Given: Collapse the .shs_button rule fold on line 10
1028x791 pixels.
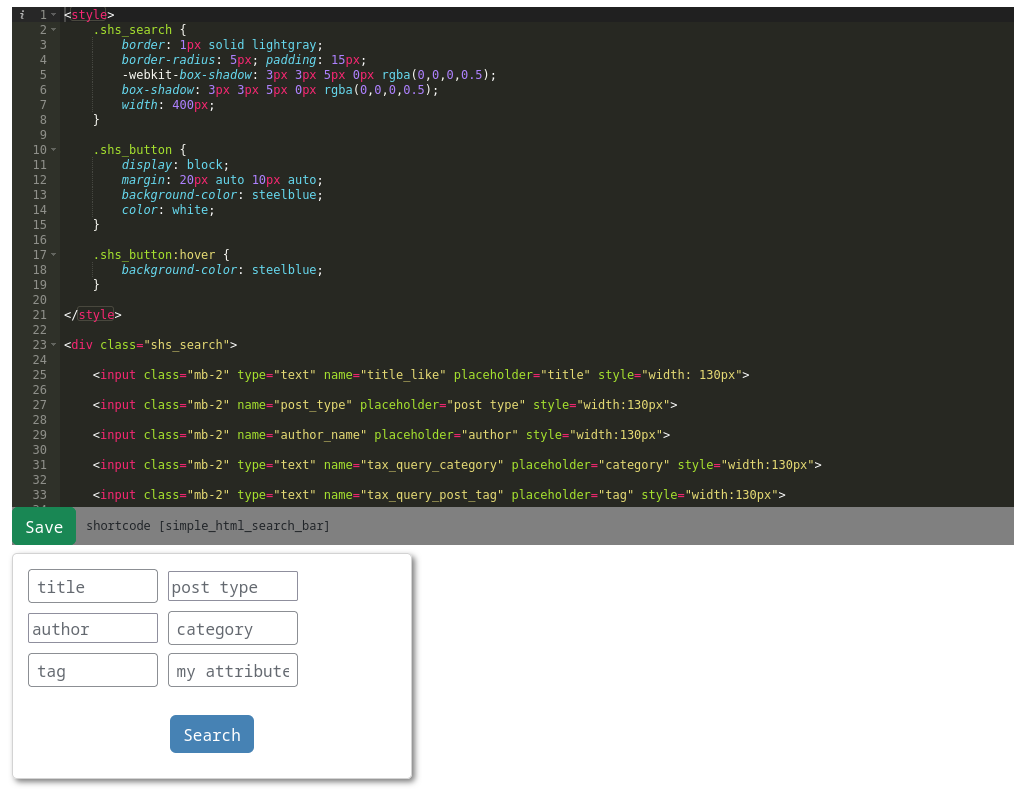Looking at the screenshot, I should [x=54, y=149].
